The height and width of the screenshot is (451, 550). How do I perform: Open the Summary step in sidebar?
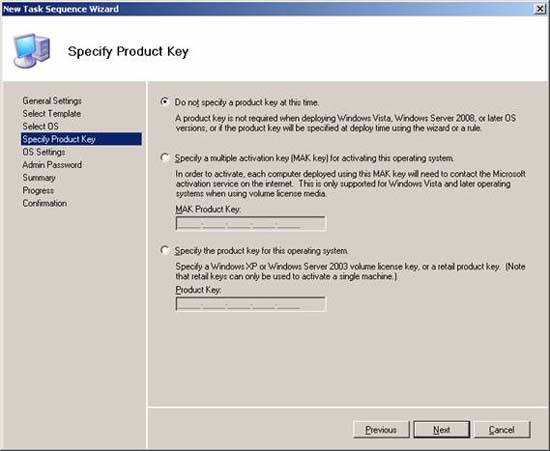pyautogui.click(x=39, y=177)
